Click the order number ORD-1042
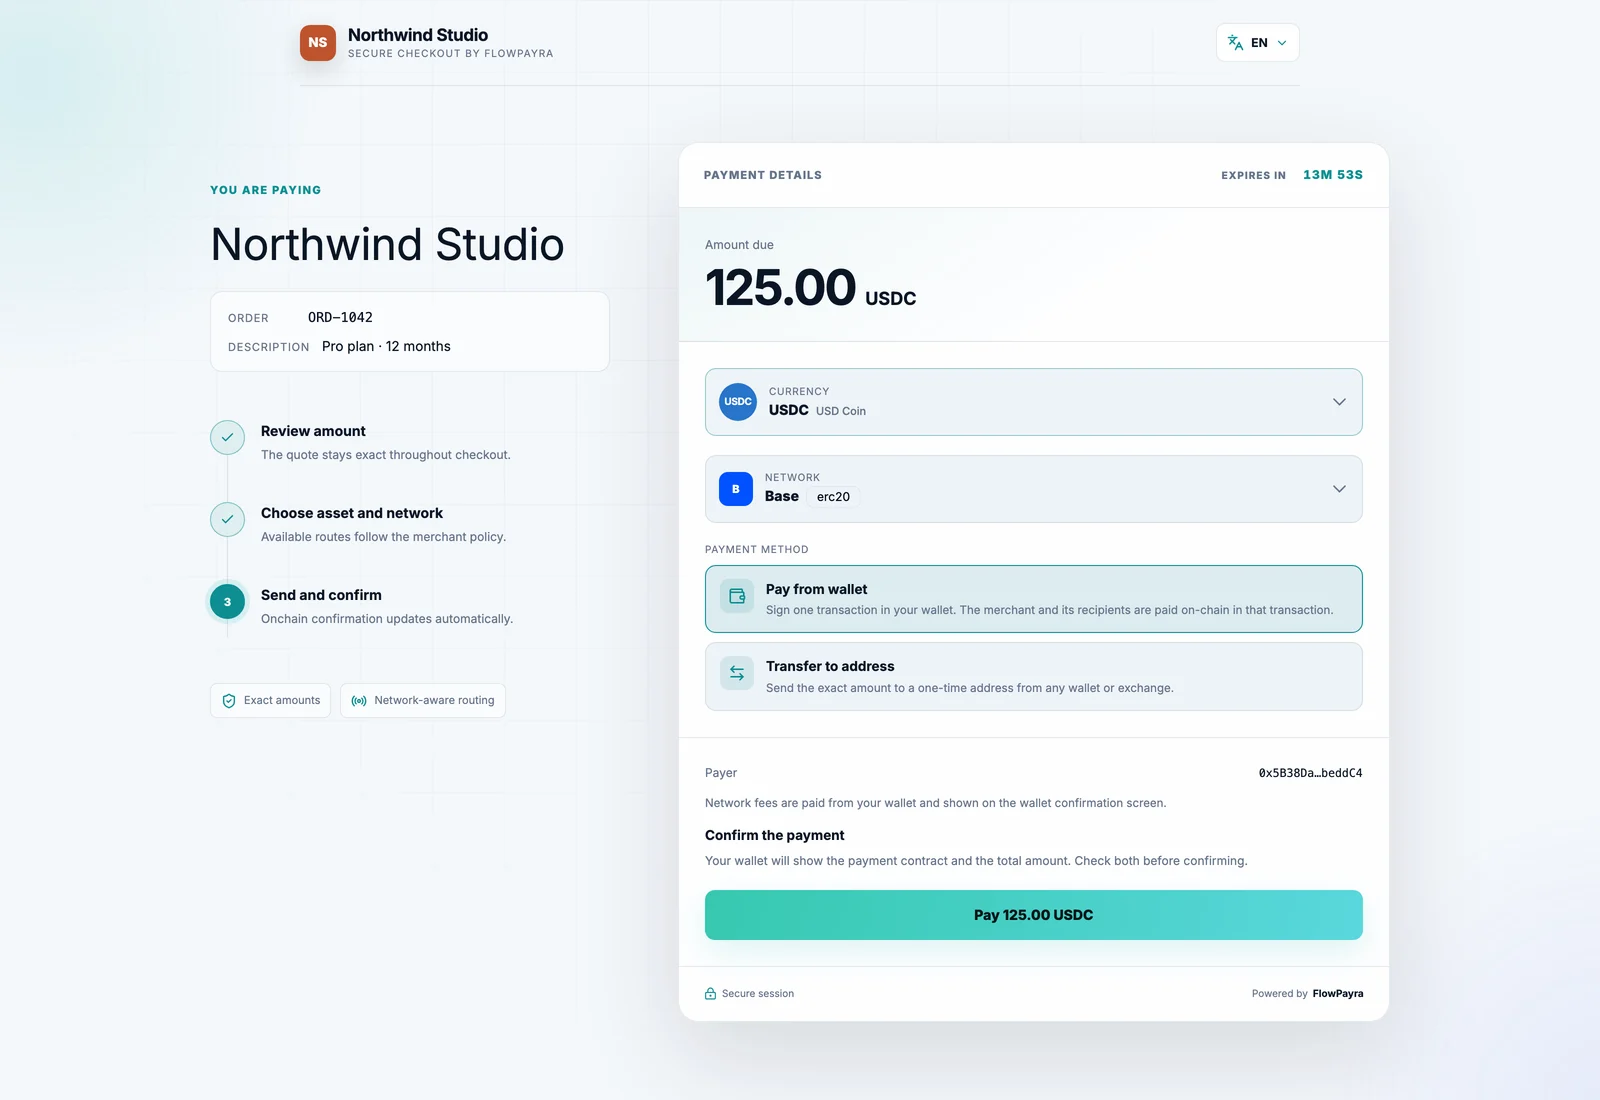The image size is (1600, 1100). 340,317
